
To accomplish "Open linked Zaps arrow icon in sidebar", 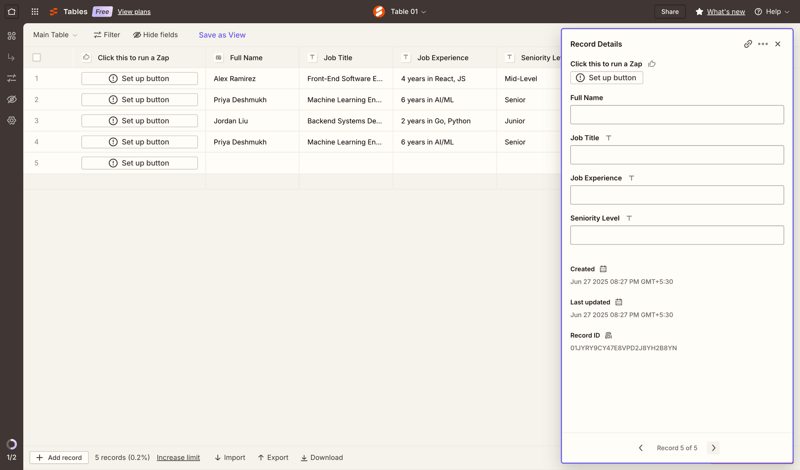I will click(x=11, y=57).
